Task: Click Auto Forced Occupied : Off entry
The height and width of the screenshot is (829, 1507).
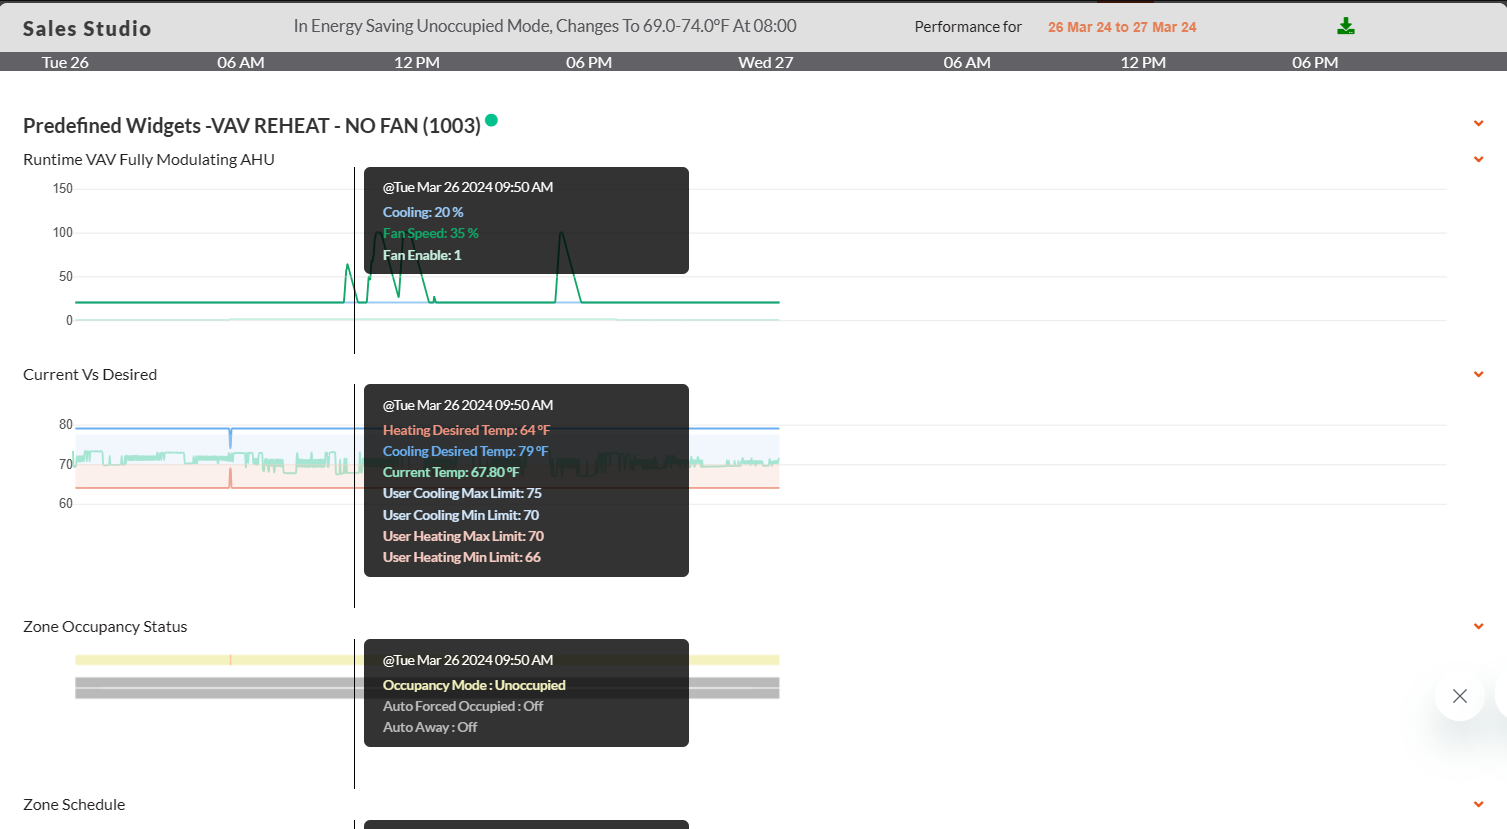Action: pyautogui.click(x=463, y=706)
